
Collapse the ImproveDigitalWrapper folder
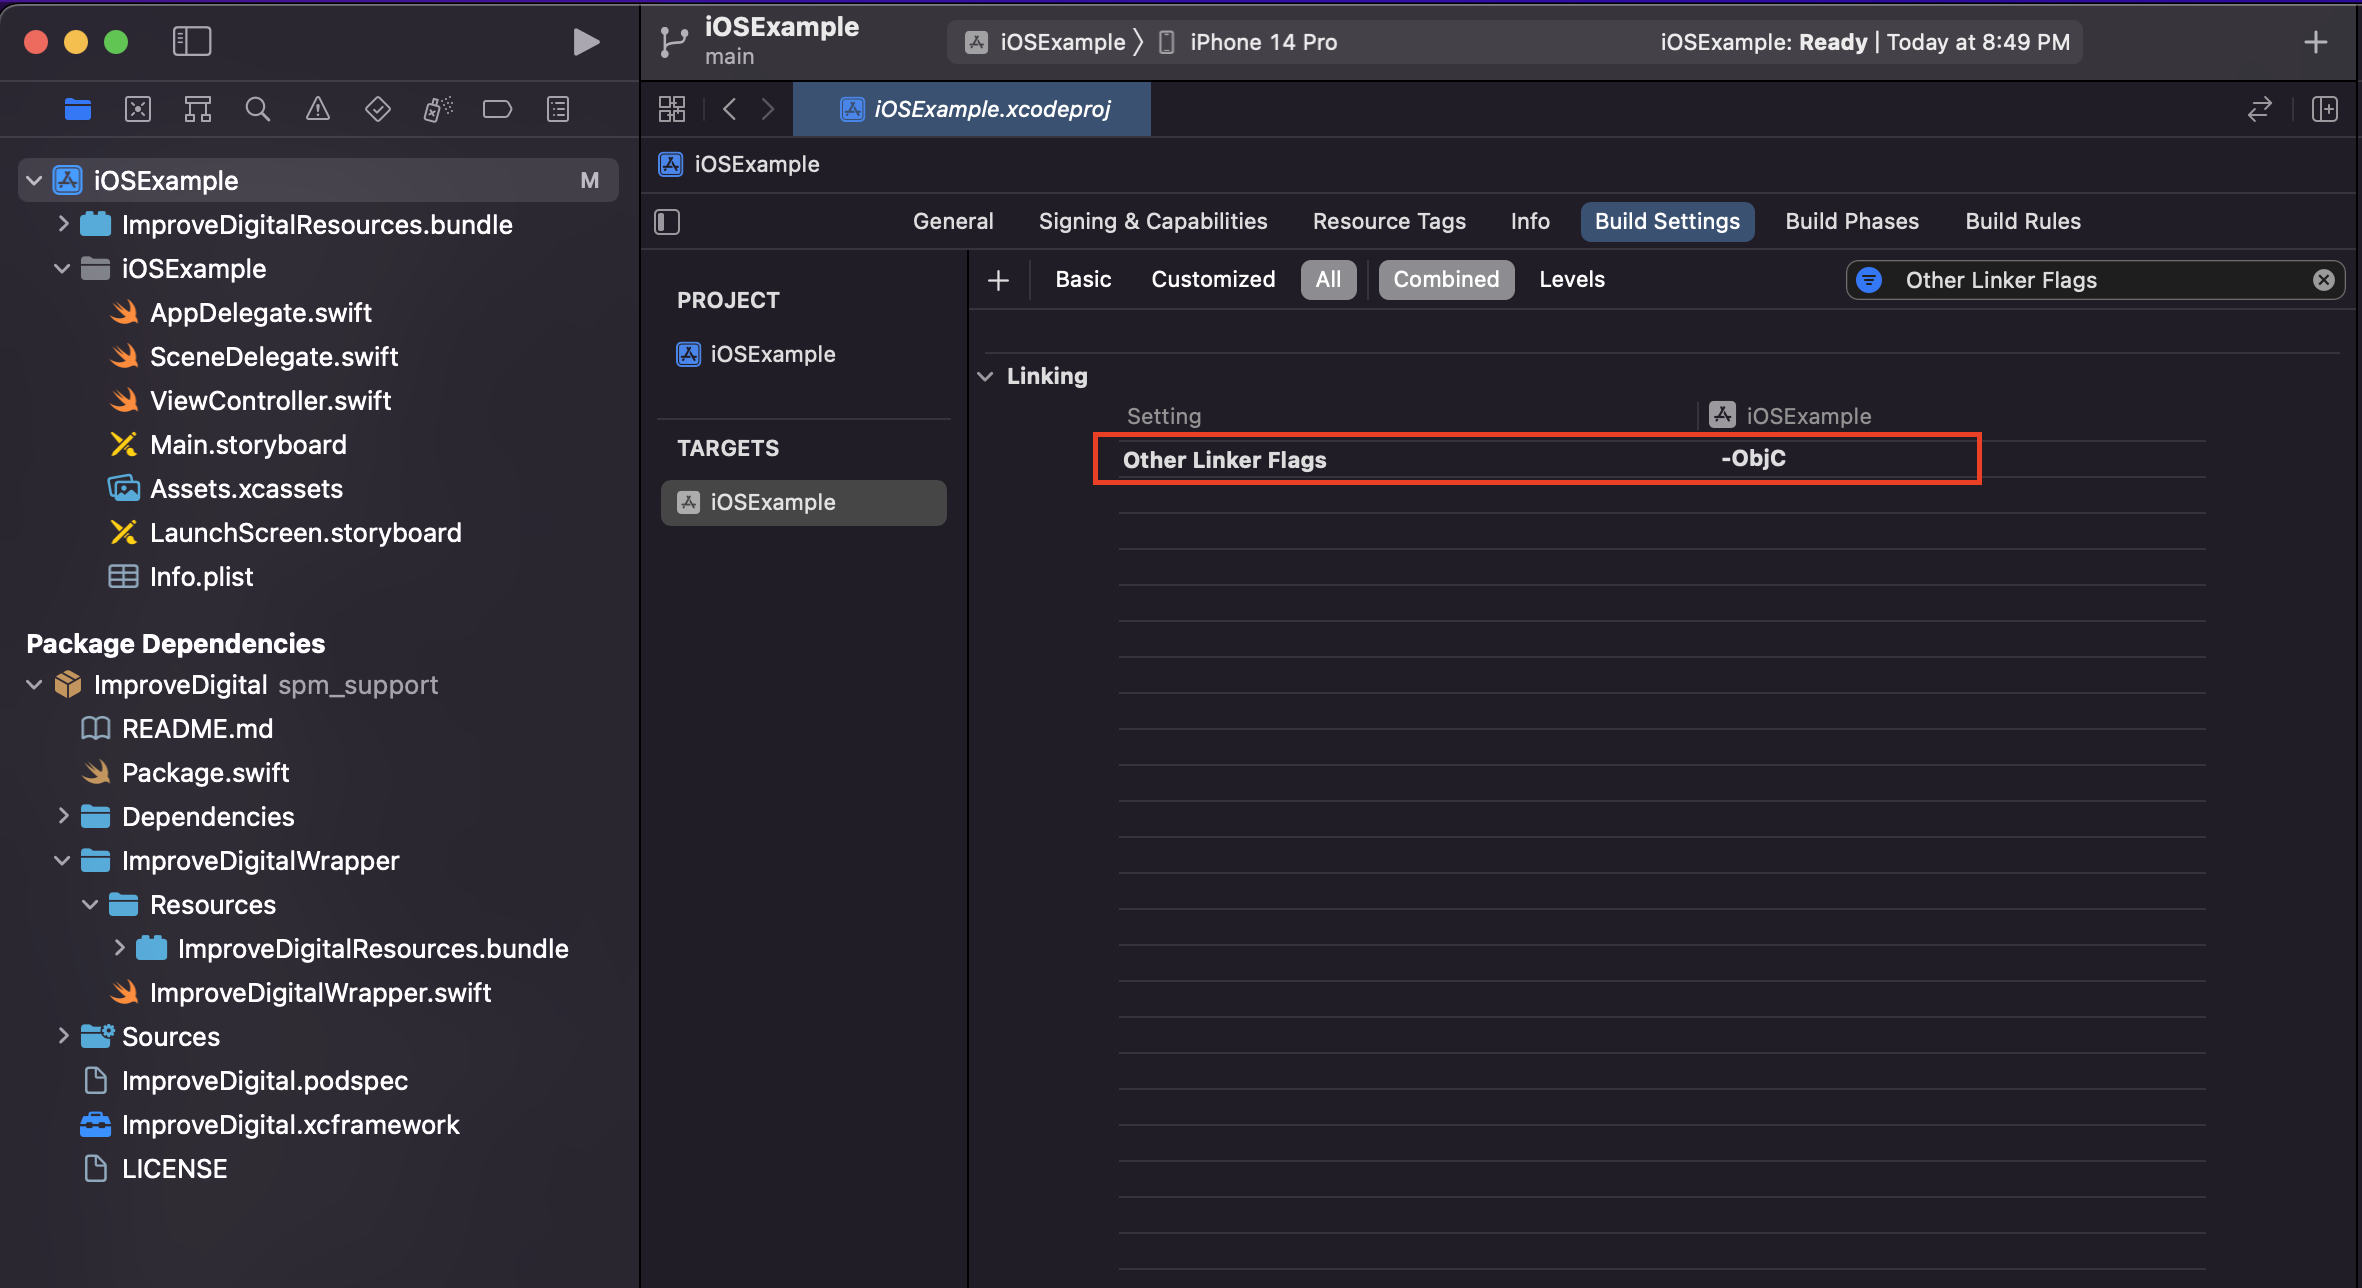point(62,861)
